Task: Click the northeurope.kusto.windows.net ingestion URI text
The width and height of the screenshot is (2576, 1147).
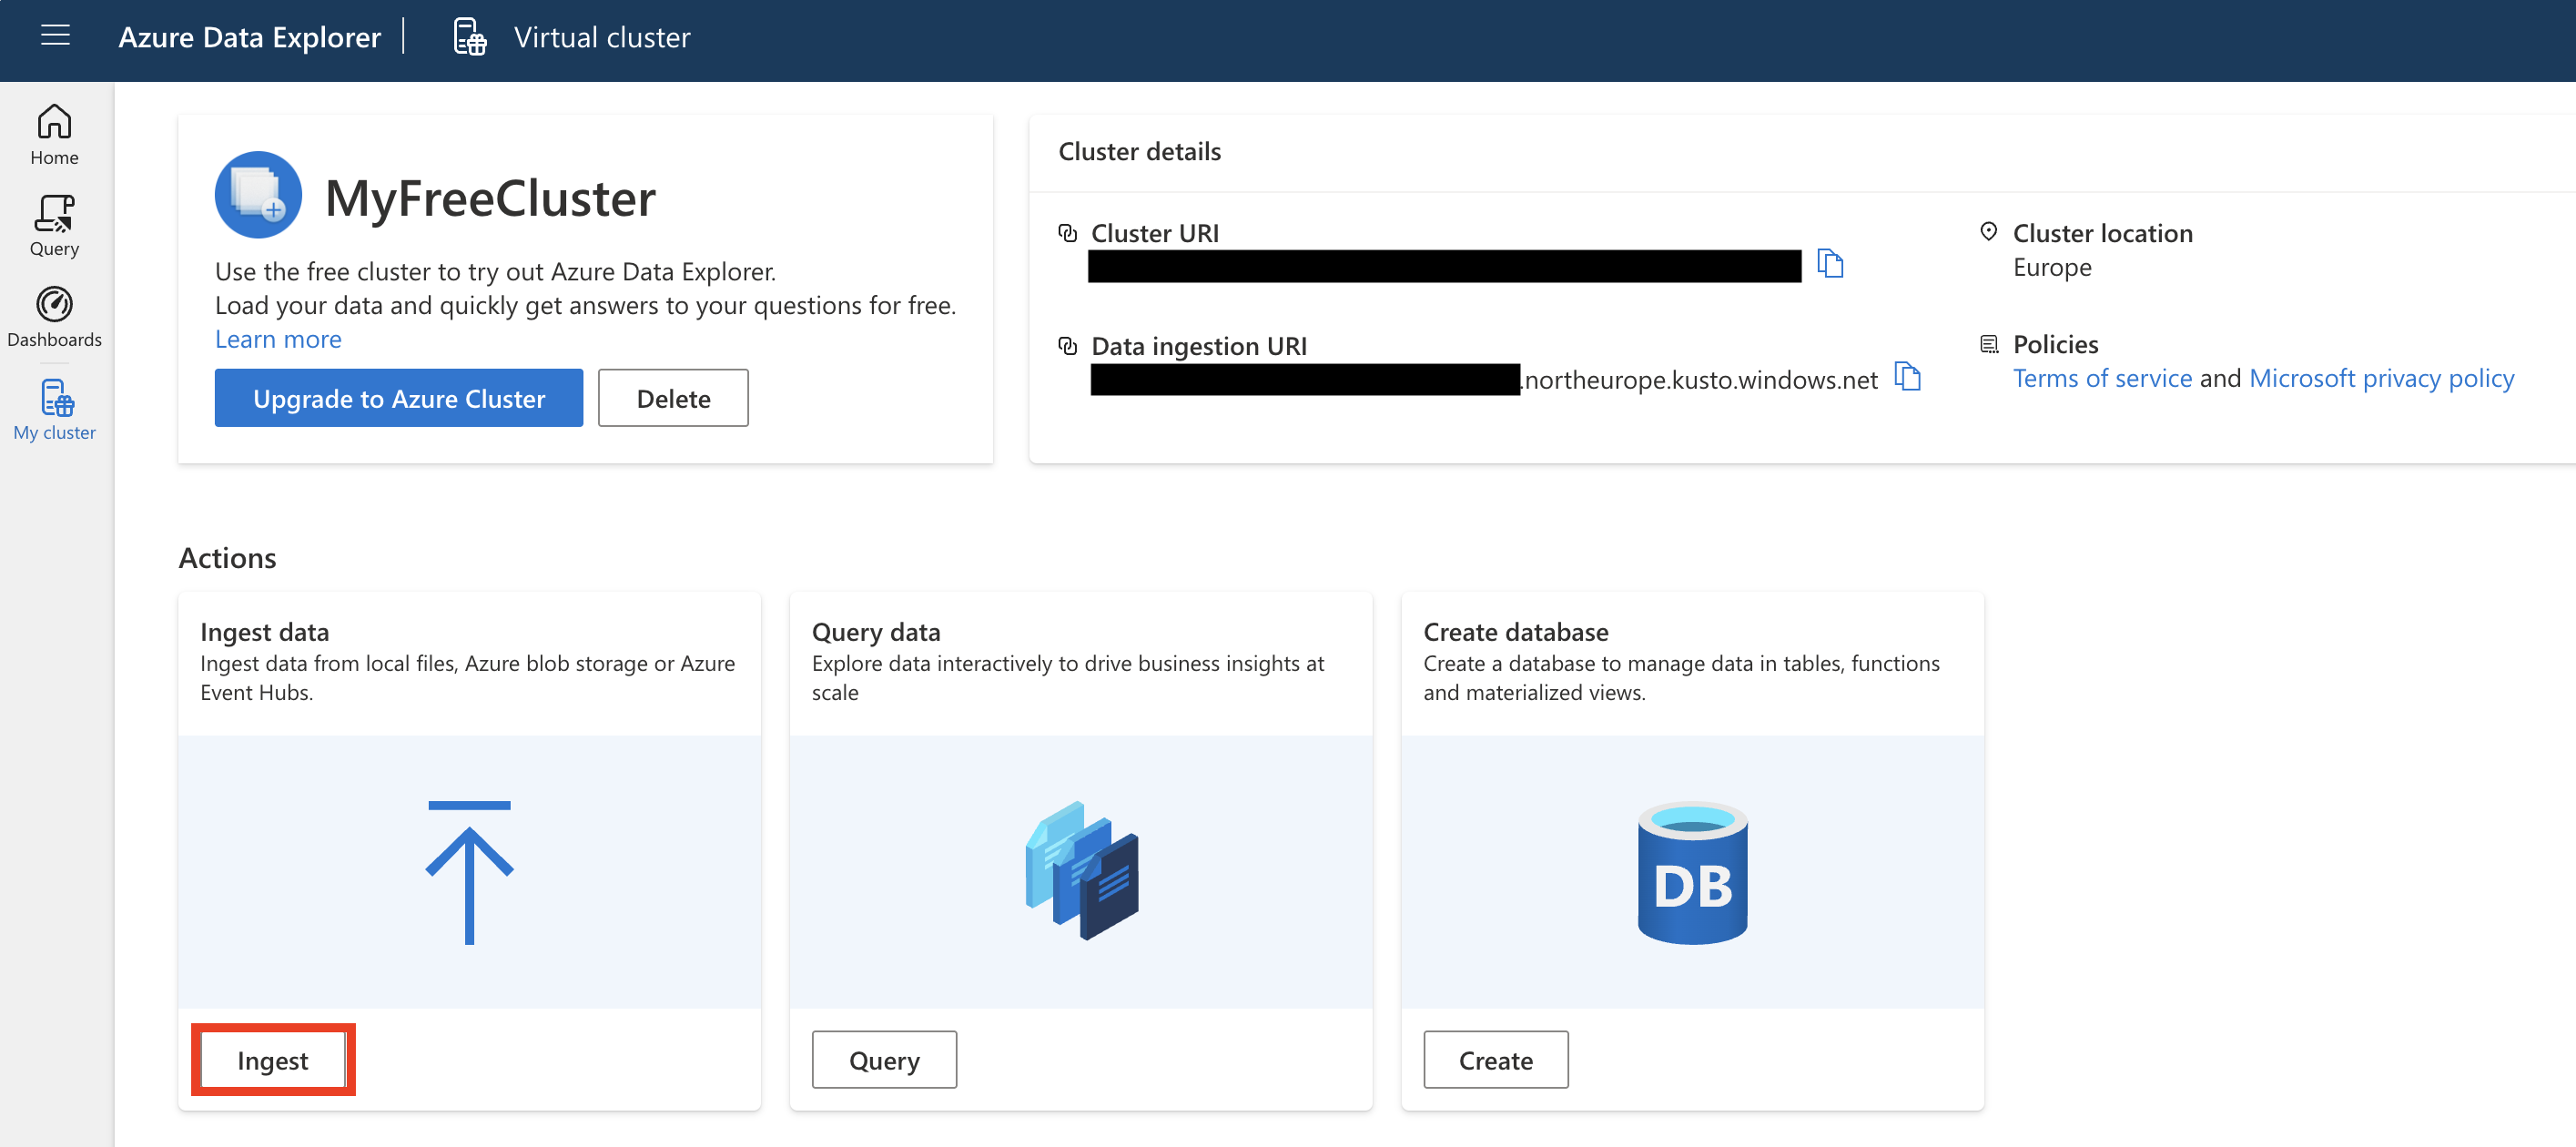Action: [1699, 380]
